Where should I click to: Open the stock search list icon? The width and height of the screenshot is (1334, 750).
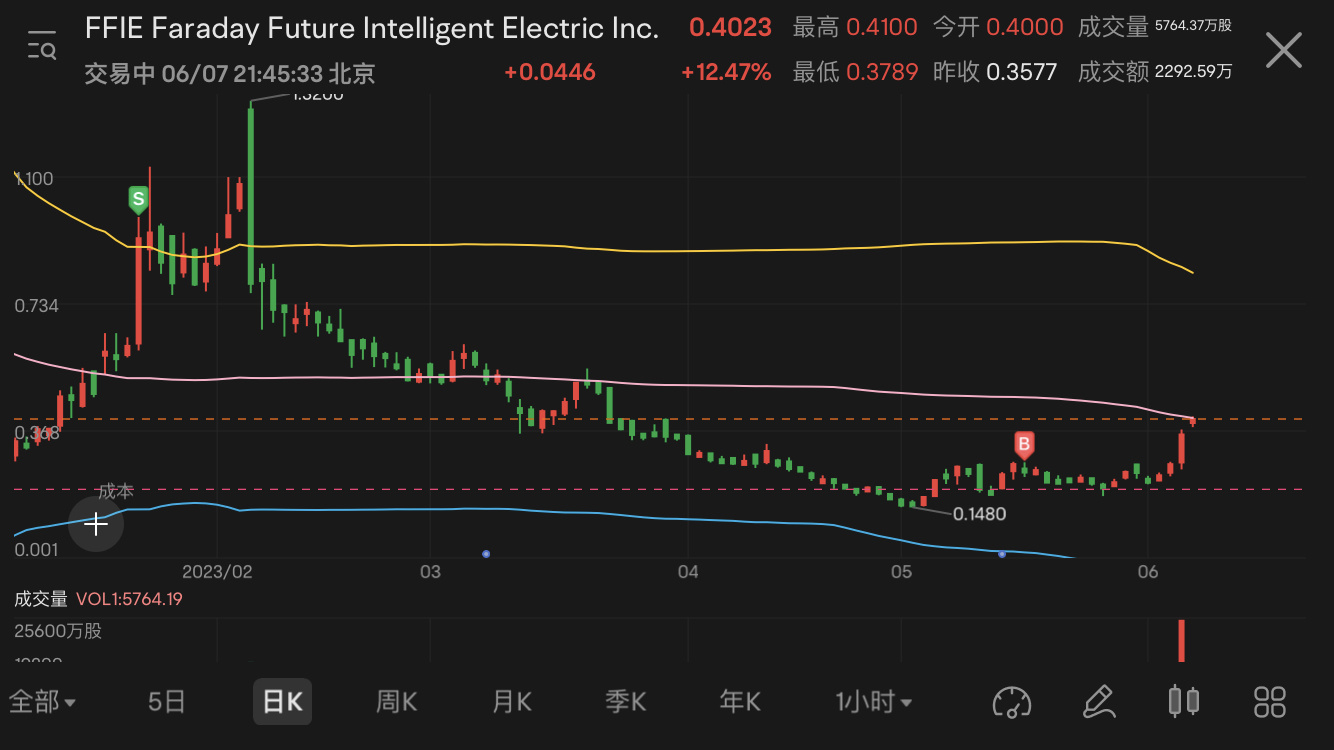42,45
